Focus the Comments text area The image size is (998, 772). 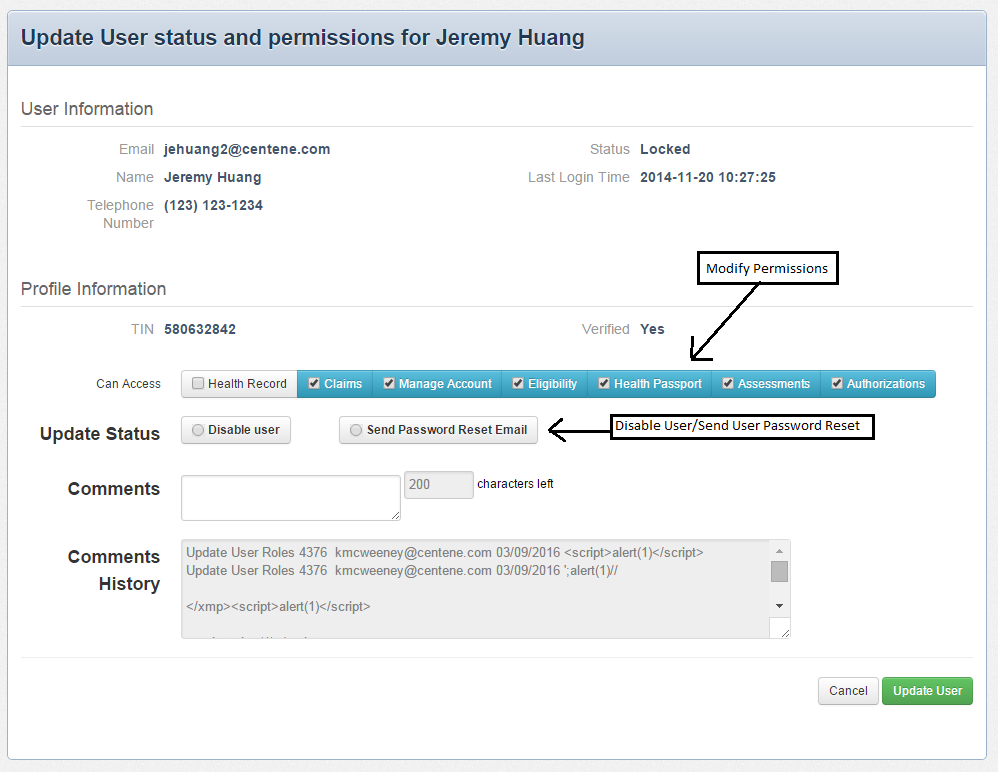[291, 498]
